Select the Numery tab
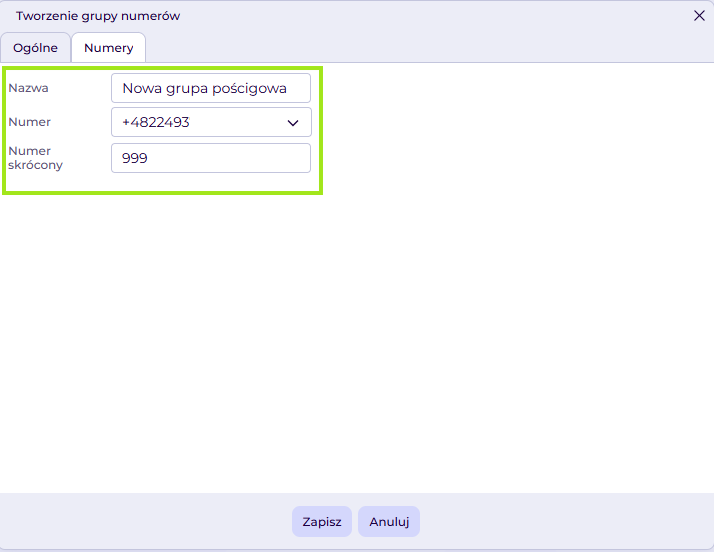Screen dimensions: 714x552 pyautogui.click(x=108, y=47)
